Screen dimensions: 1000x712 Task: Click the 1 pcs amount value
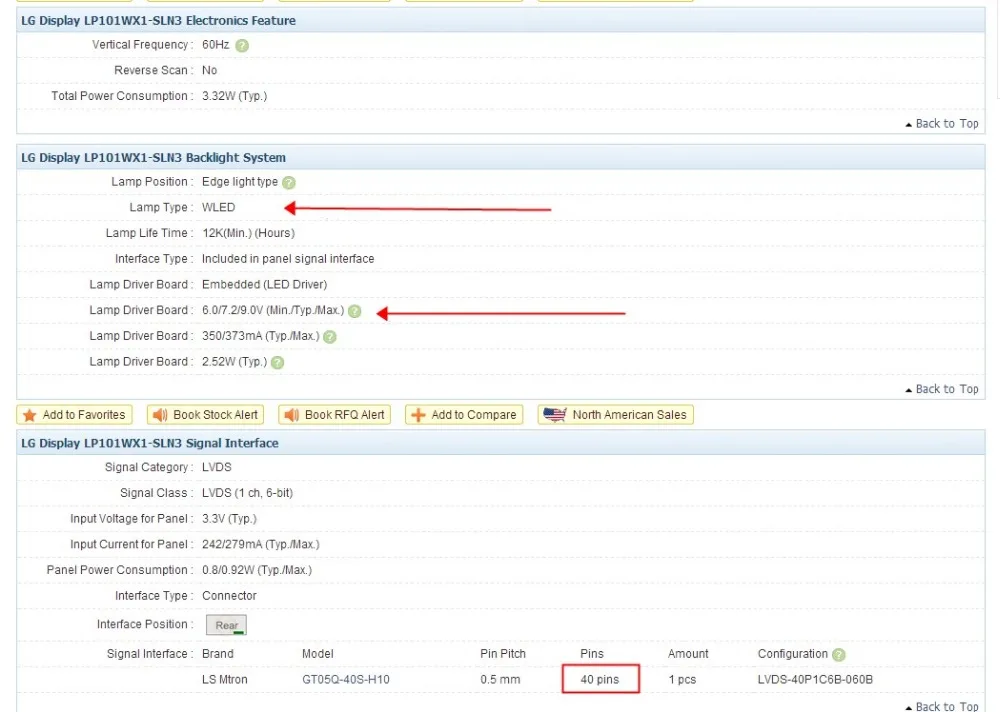point(682,679)
